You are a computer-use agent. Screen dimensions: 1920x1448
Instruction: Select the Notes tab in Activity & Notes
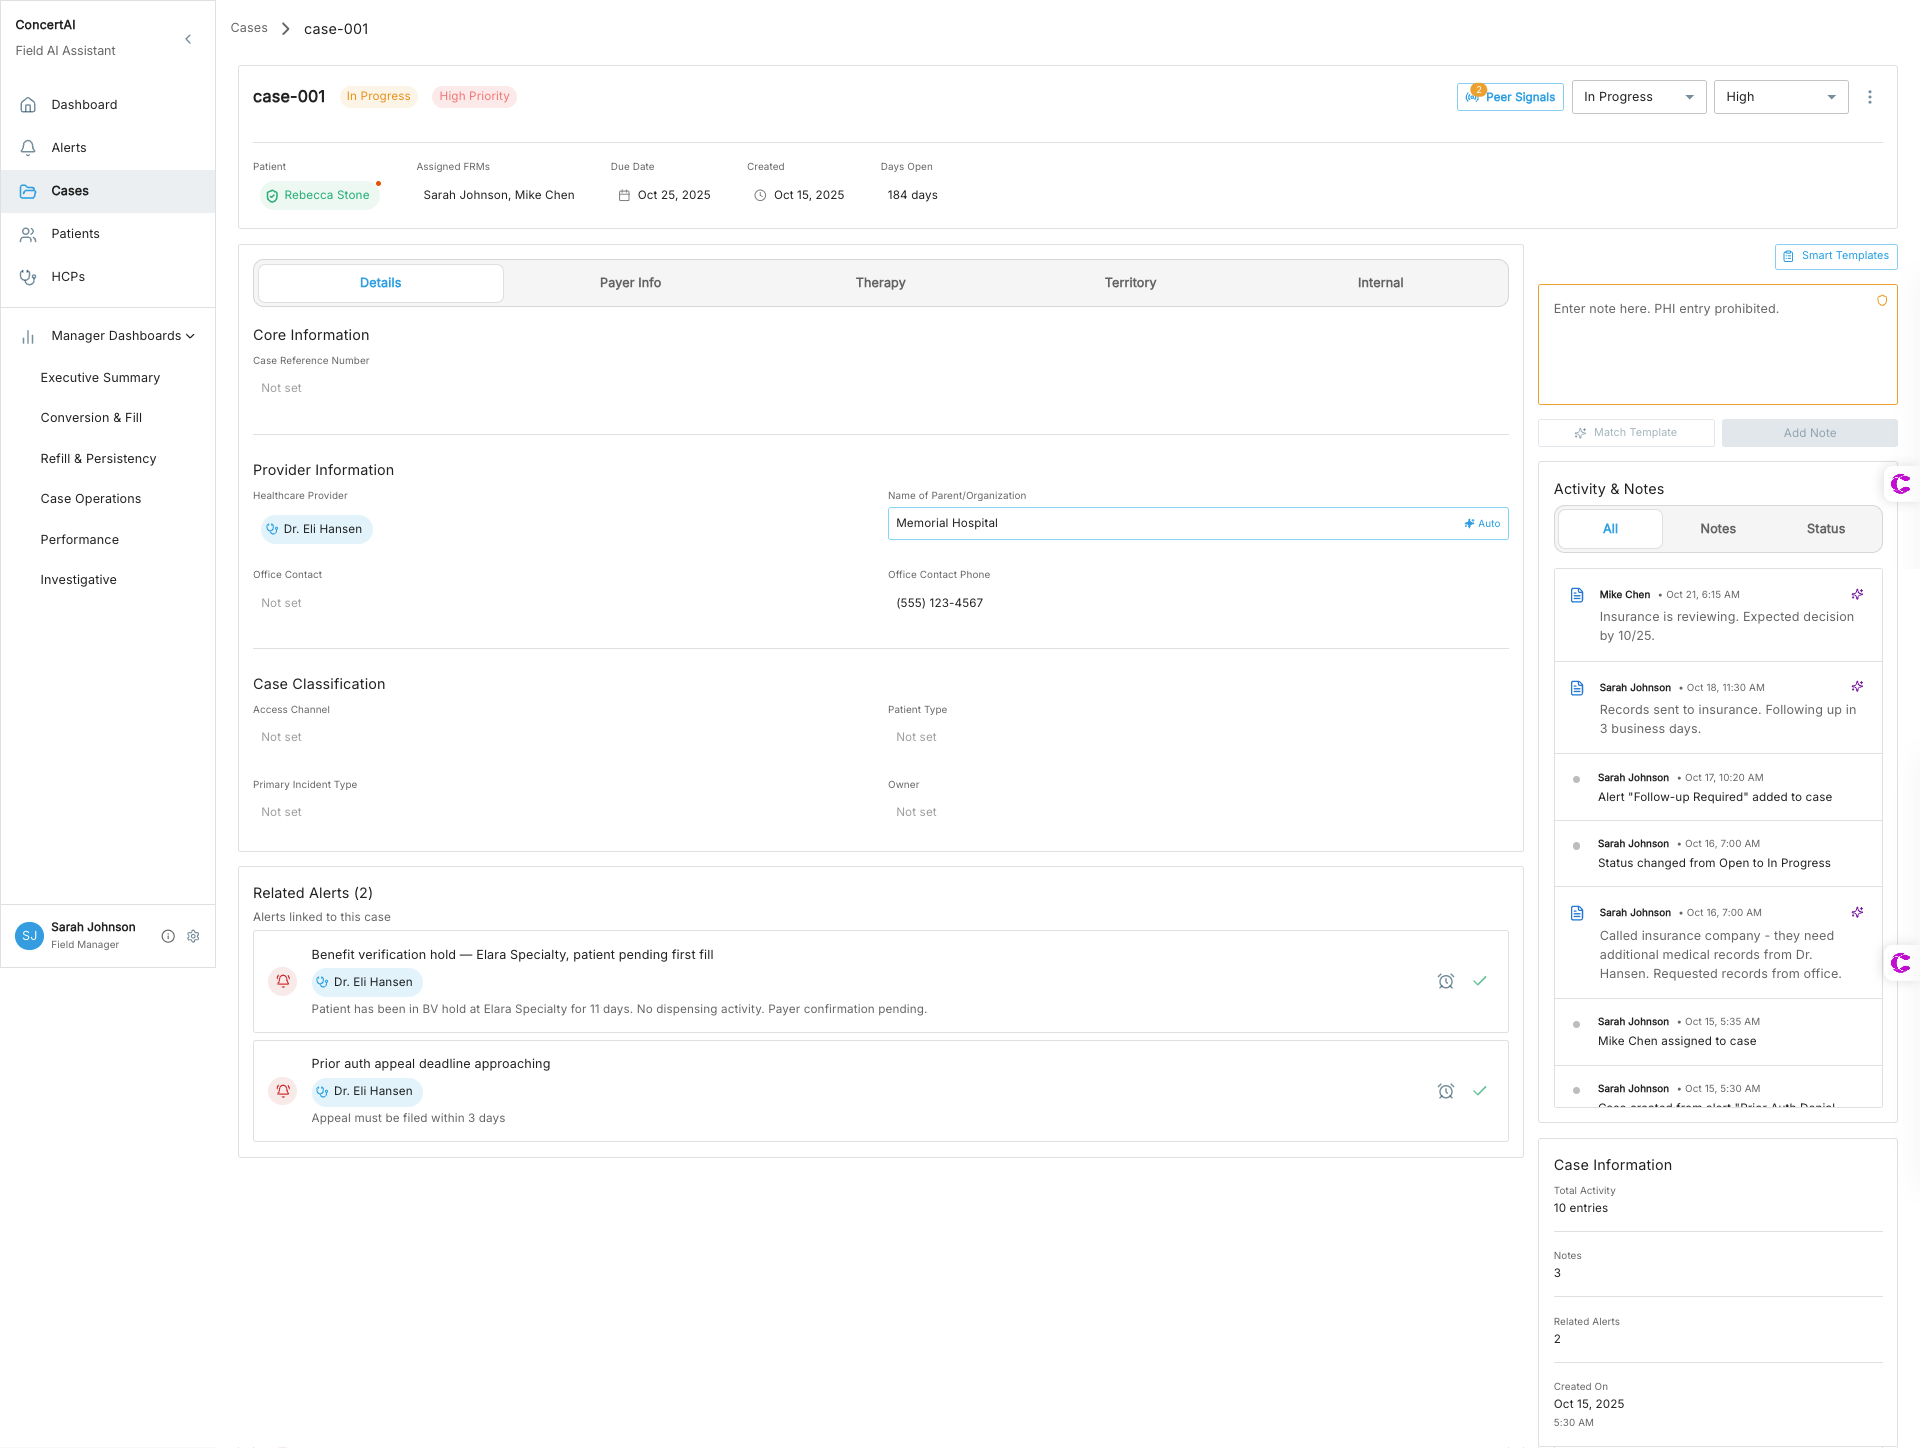point(1718,529)
